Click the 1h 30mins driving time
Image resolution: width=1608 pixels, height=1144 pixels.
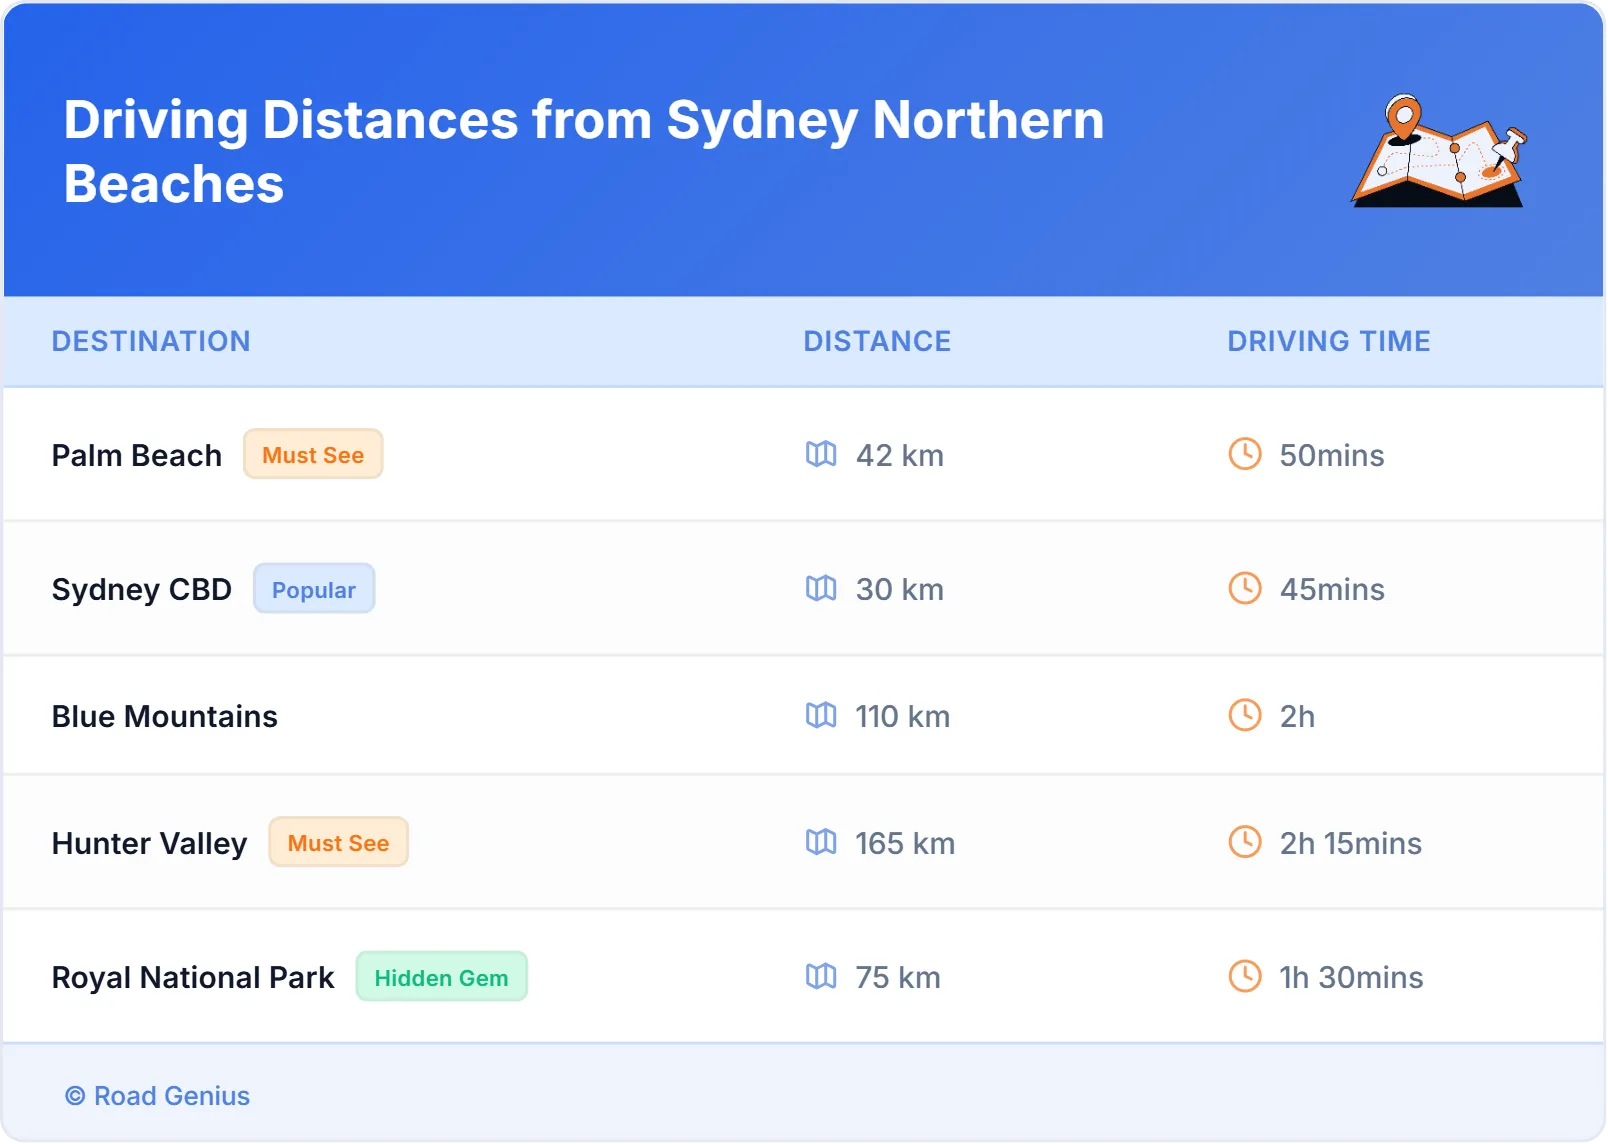[1351, 977]
